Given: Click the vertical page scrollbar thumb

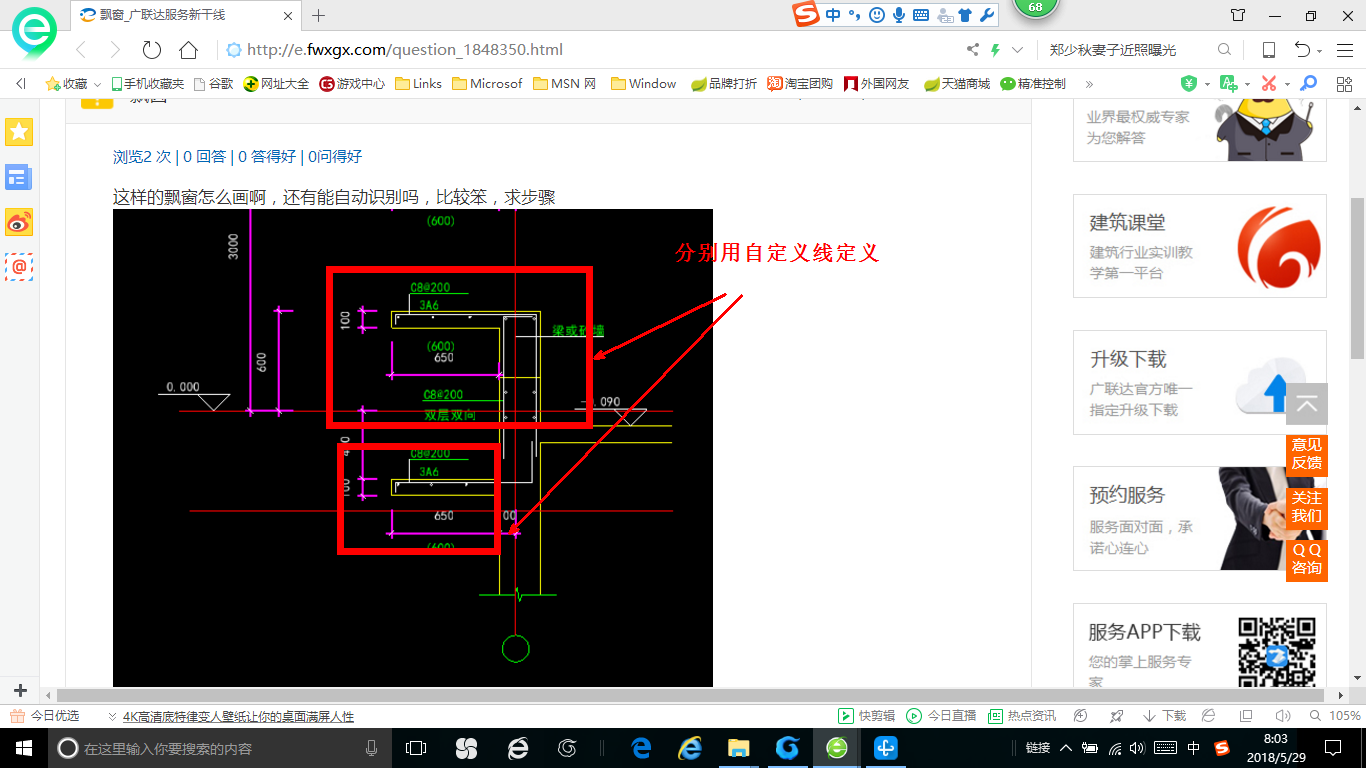Looking at the screenshot, I should coord(1358,278).
